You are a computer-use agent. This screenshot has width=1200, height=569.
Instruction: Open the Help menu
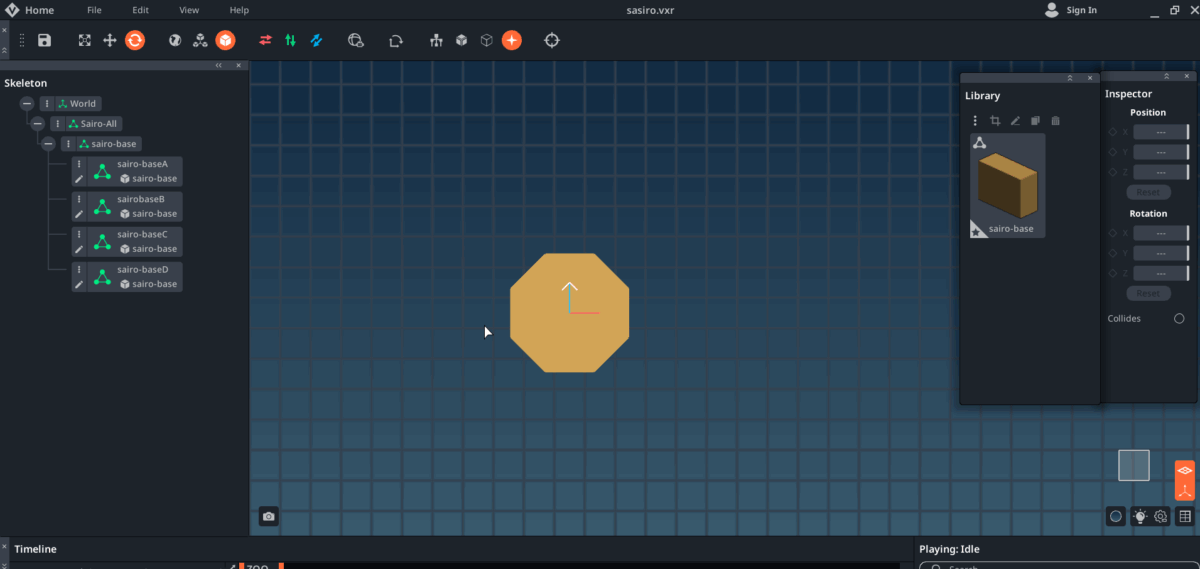click(x=239, y=10)
